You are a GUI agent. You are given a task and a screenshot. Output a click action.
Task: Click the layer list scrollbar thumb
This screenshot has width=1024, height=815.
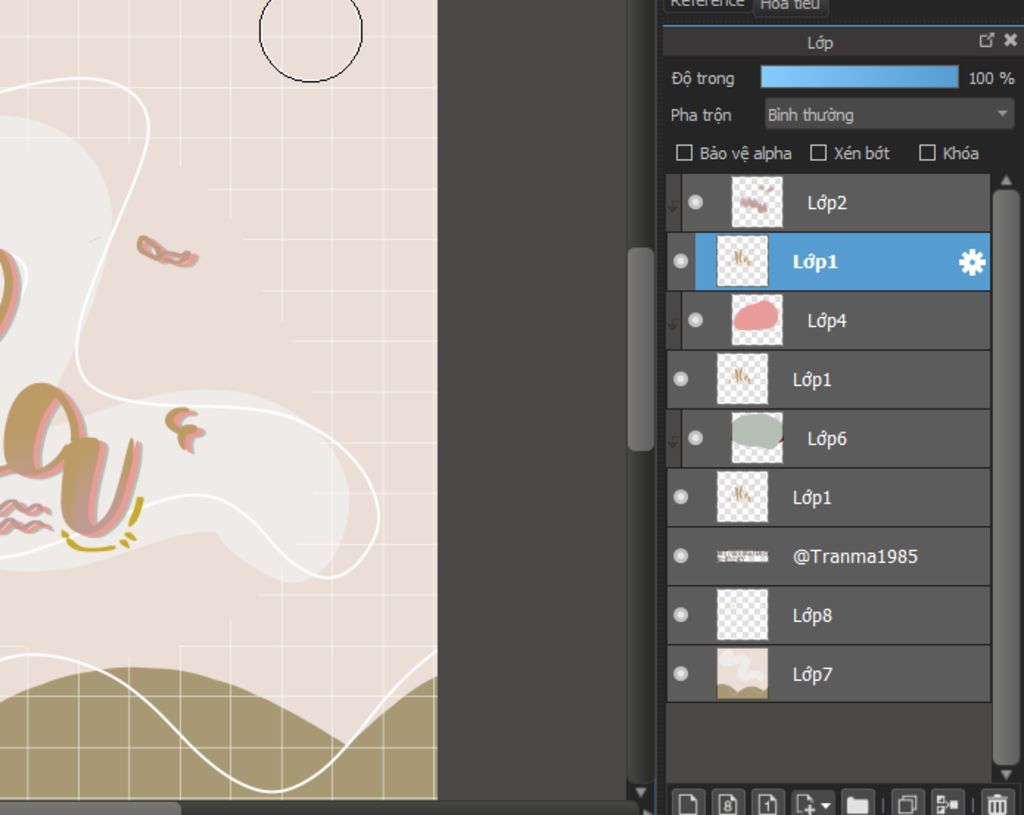pyautogui.click(x=1006, y=477)
